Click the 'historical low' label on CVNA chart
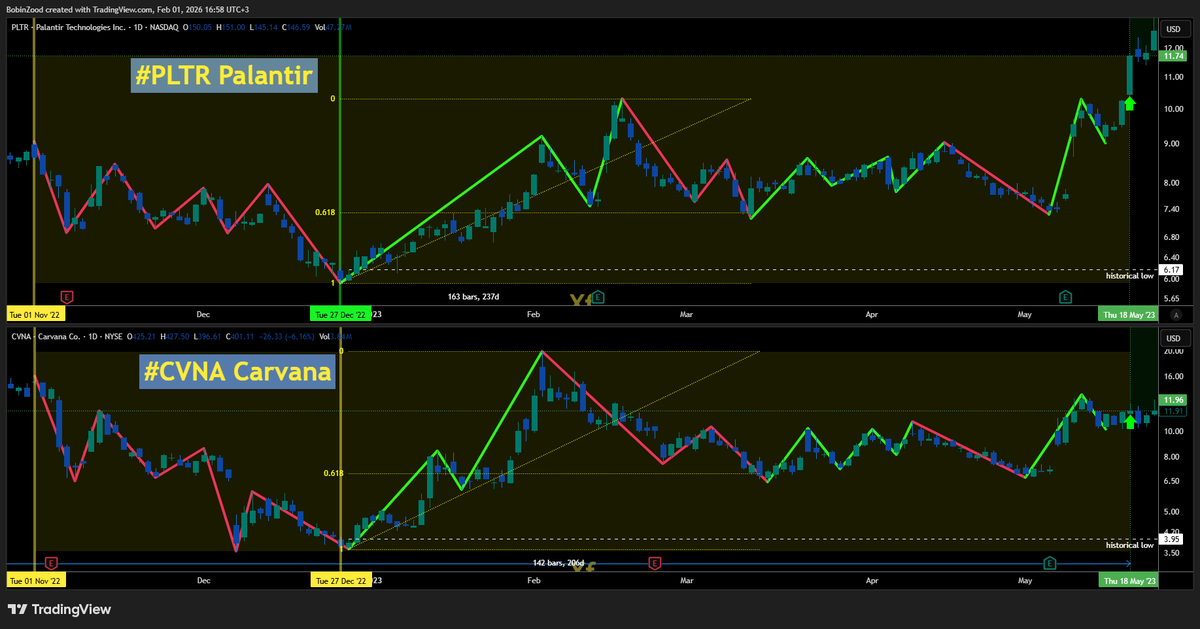The image size is (1200, 629). pyautogui.click(x=1130, y=545)
